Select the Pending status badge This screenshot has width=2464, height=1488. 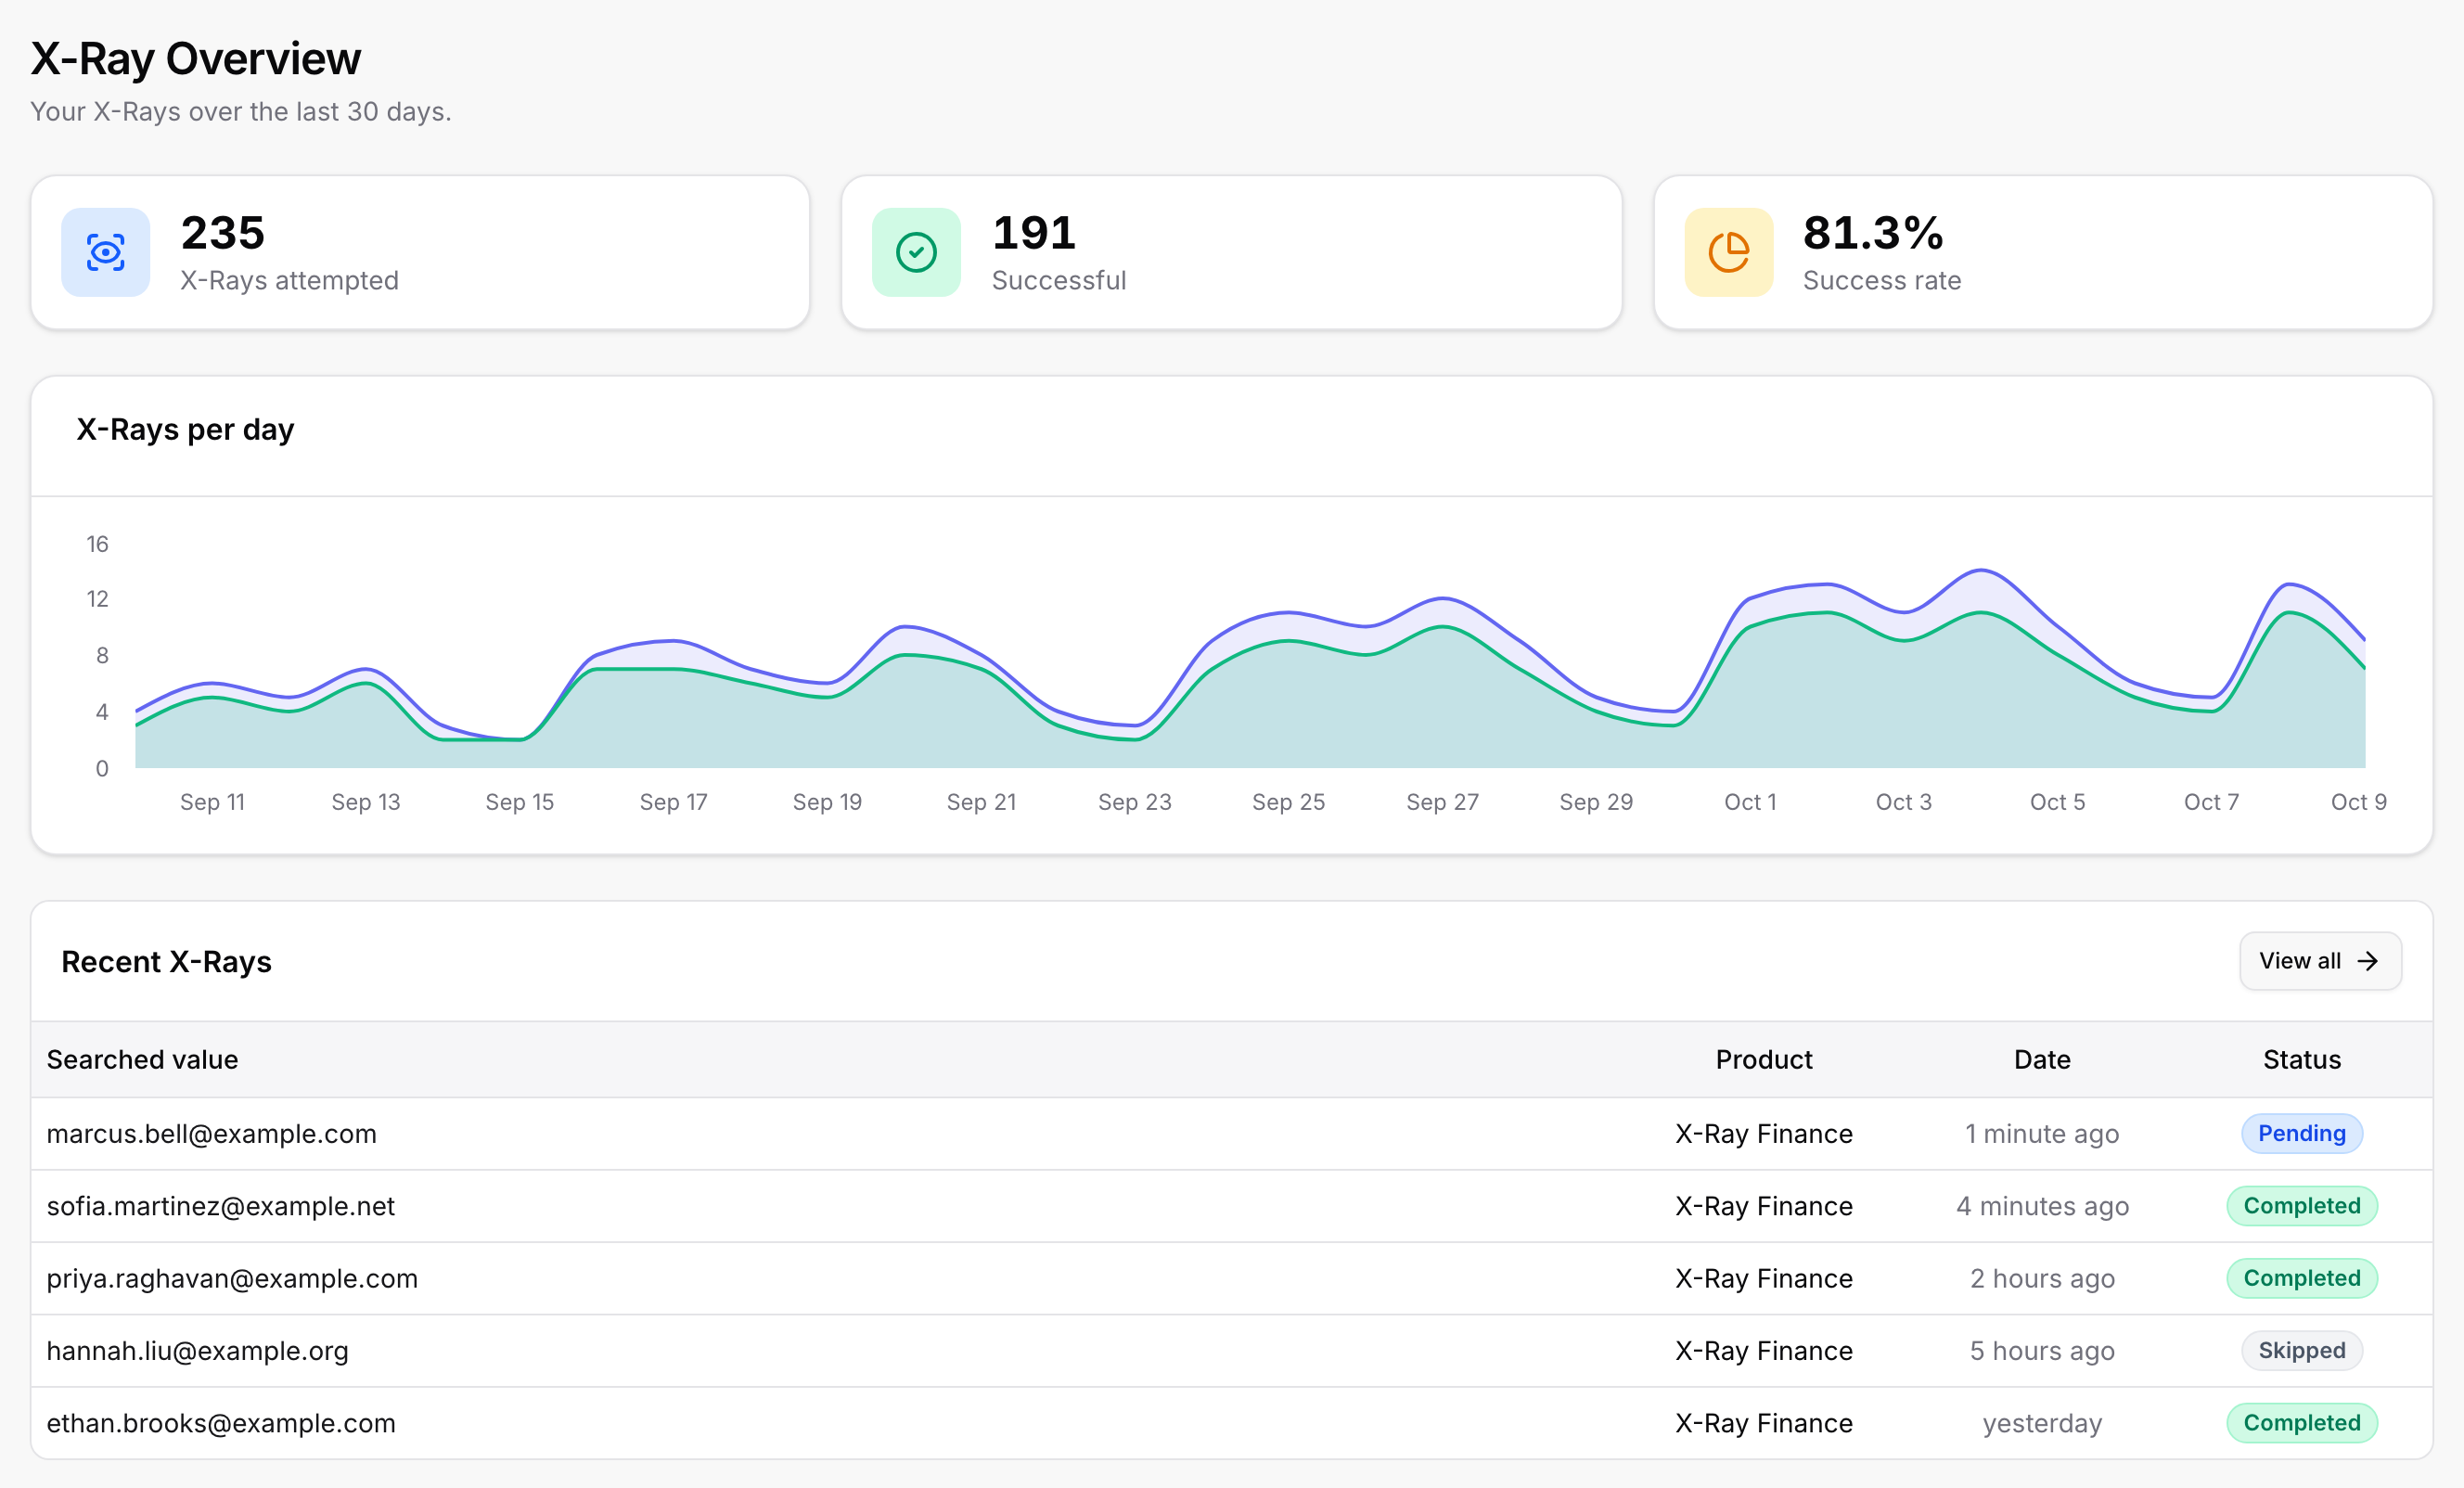coord(2302,1133)
